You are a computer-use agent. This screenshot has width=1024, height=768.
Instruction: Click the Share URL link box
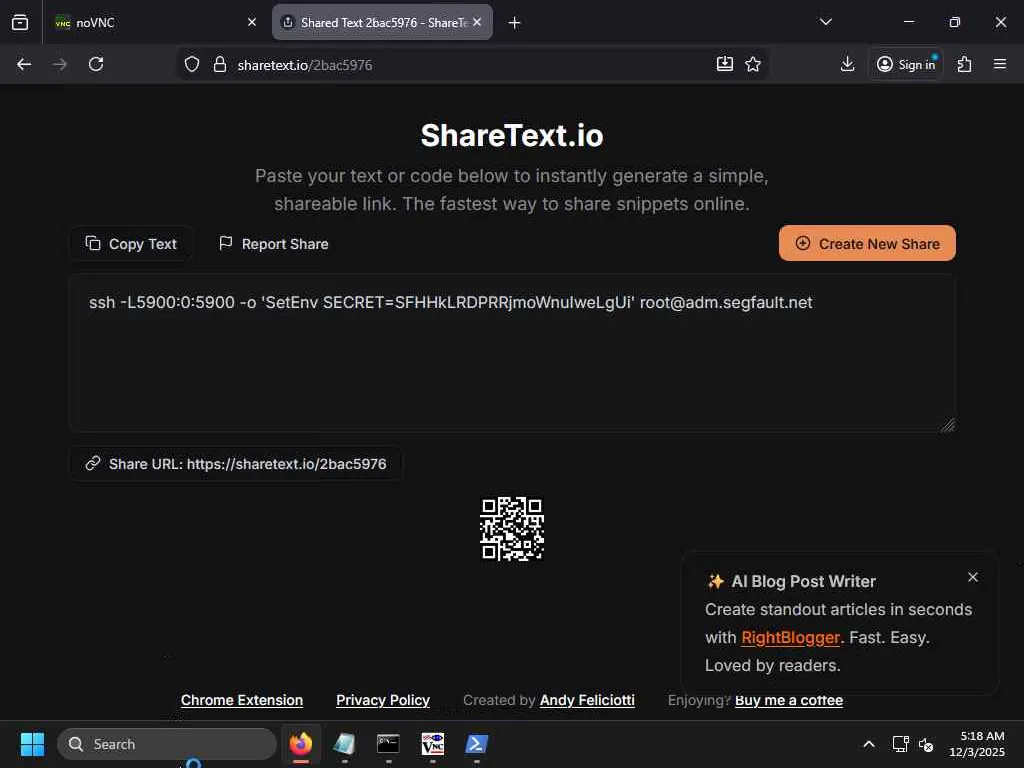click(236, 464)
